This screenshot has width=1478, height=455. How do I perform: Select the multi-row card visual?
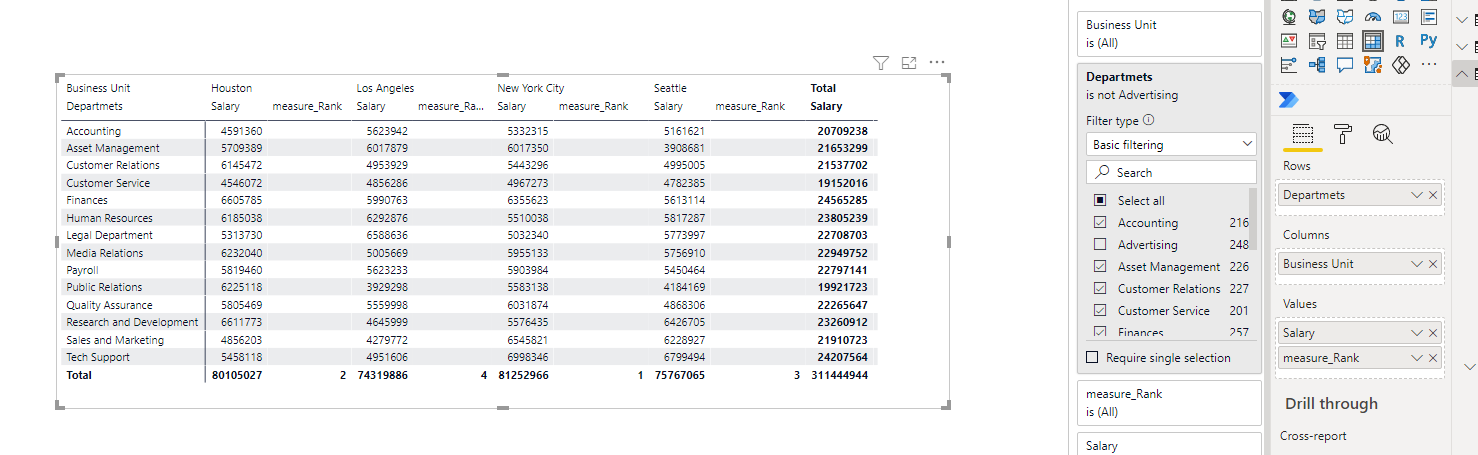point(1429,16)
